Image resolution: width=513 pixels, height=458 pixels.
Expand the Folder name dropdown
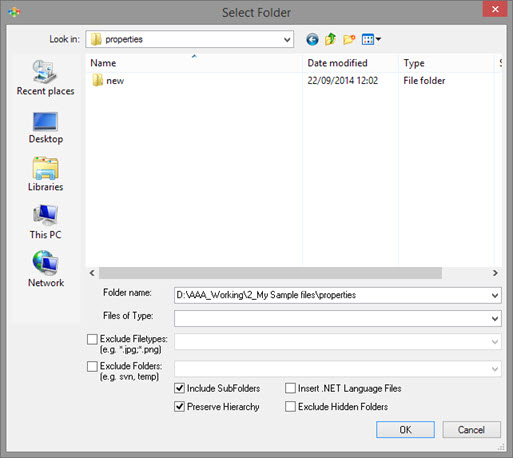pos(495,295)
